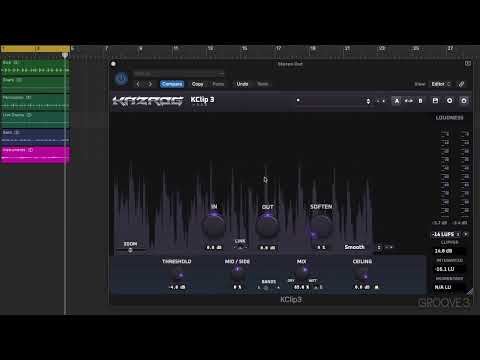The width and height of the screenshot is (480, 360).
Task: Click the save preset disk icon
Action: pos(435,101)
